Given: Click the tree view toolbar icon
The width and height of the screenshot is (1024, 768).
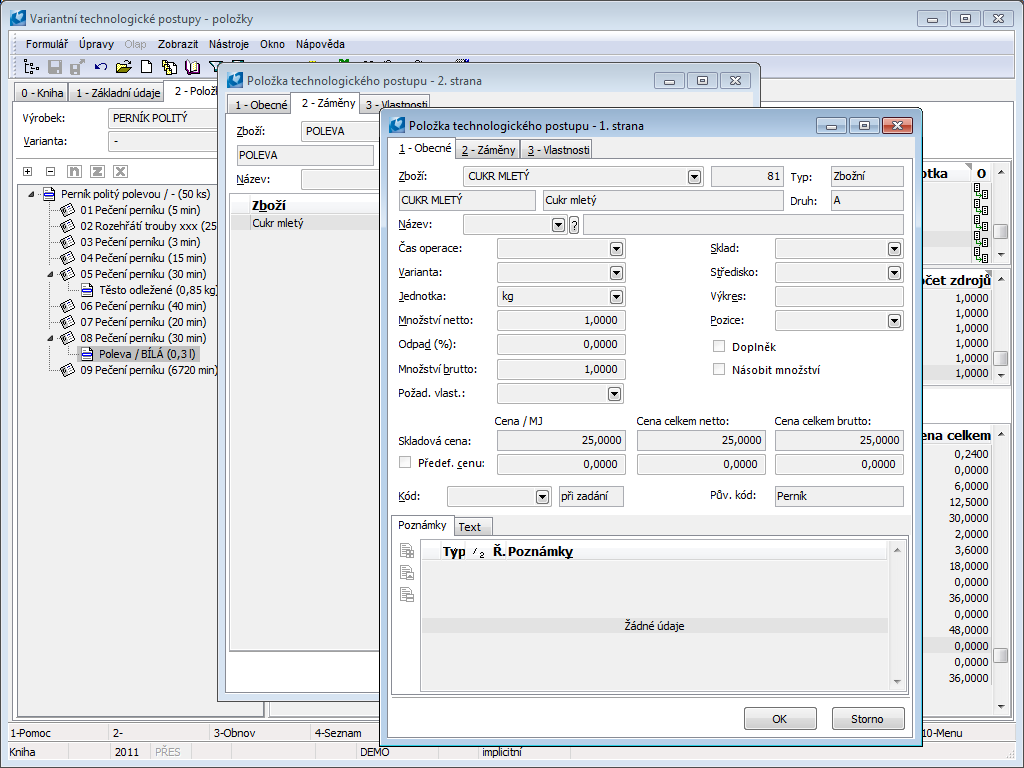Looking at the screenshot, I should [30, 67].
